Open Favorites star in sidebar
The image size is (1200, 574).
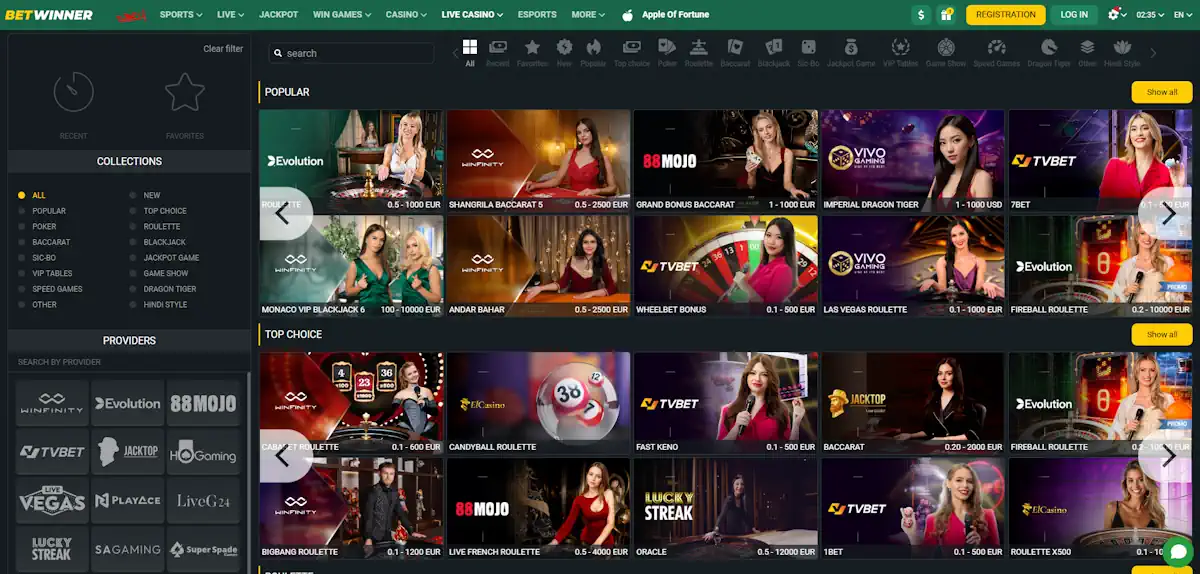click(185, 93)
